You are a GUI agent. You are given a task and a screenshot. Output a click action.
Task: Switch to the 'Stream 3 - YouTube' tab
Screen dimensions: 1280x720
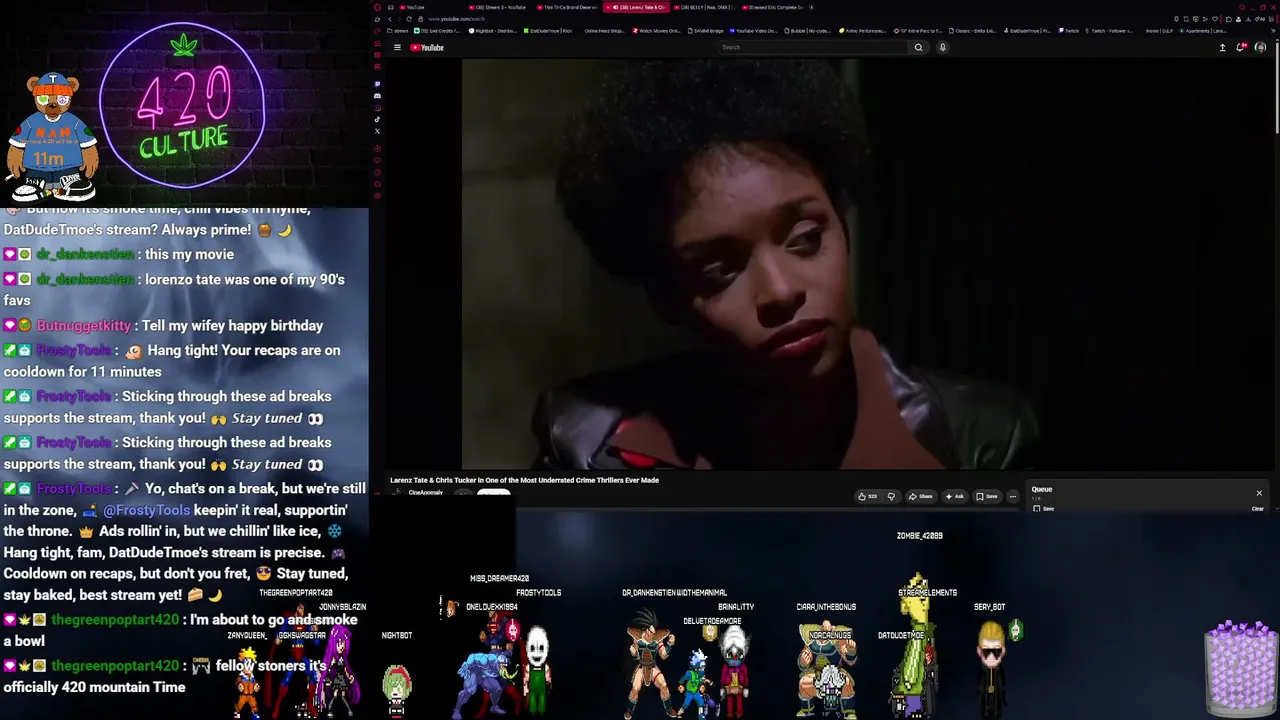496,7
